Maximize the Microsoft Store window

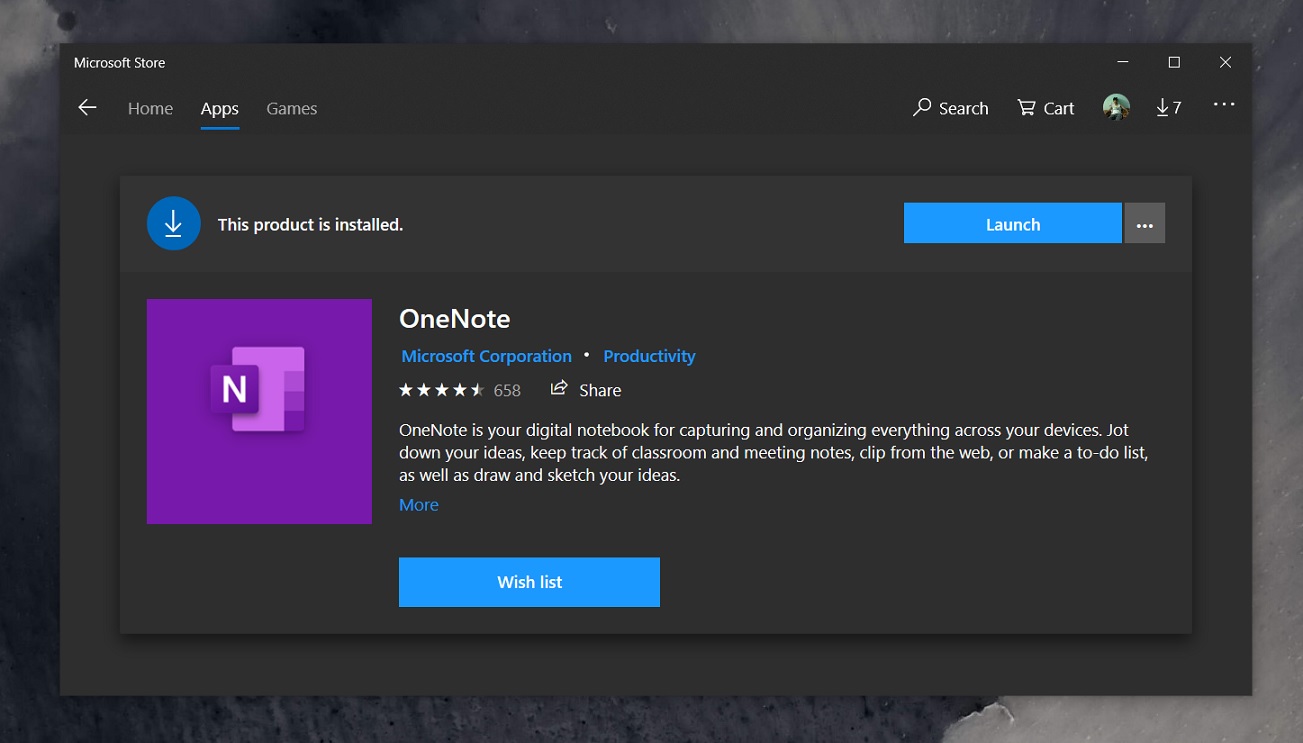click(x=1174, y=62)
